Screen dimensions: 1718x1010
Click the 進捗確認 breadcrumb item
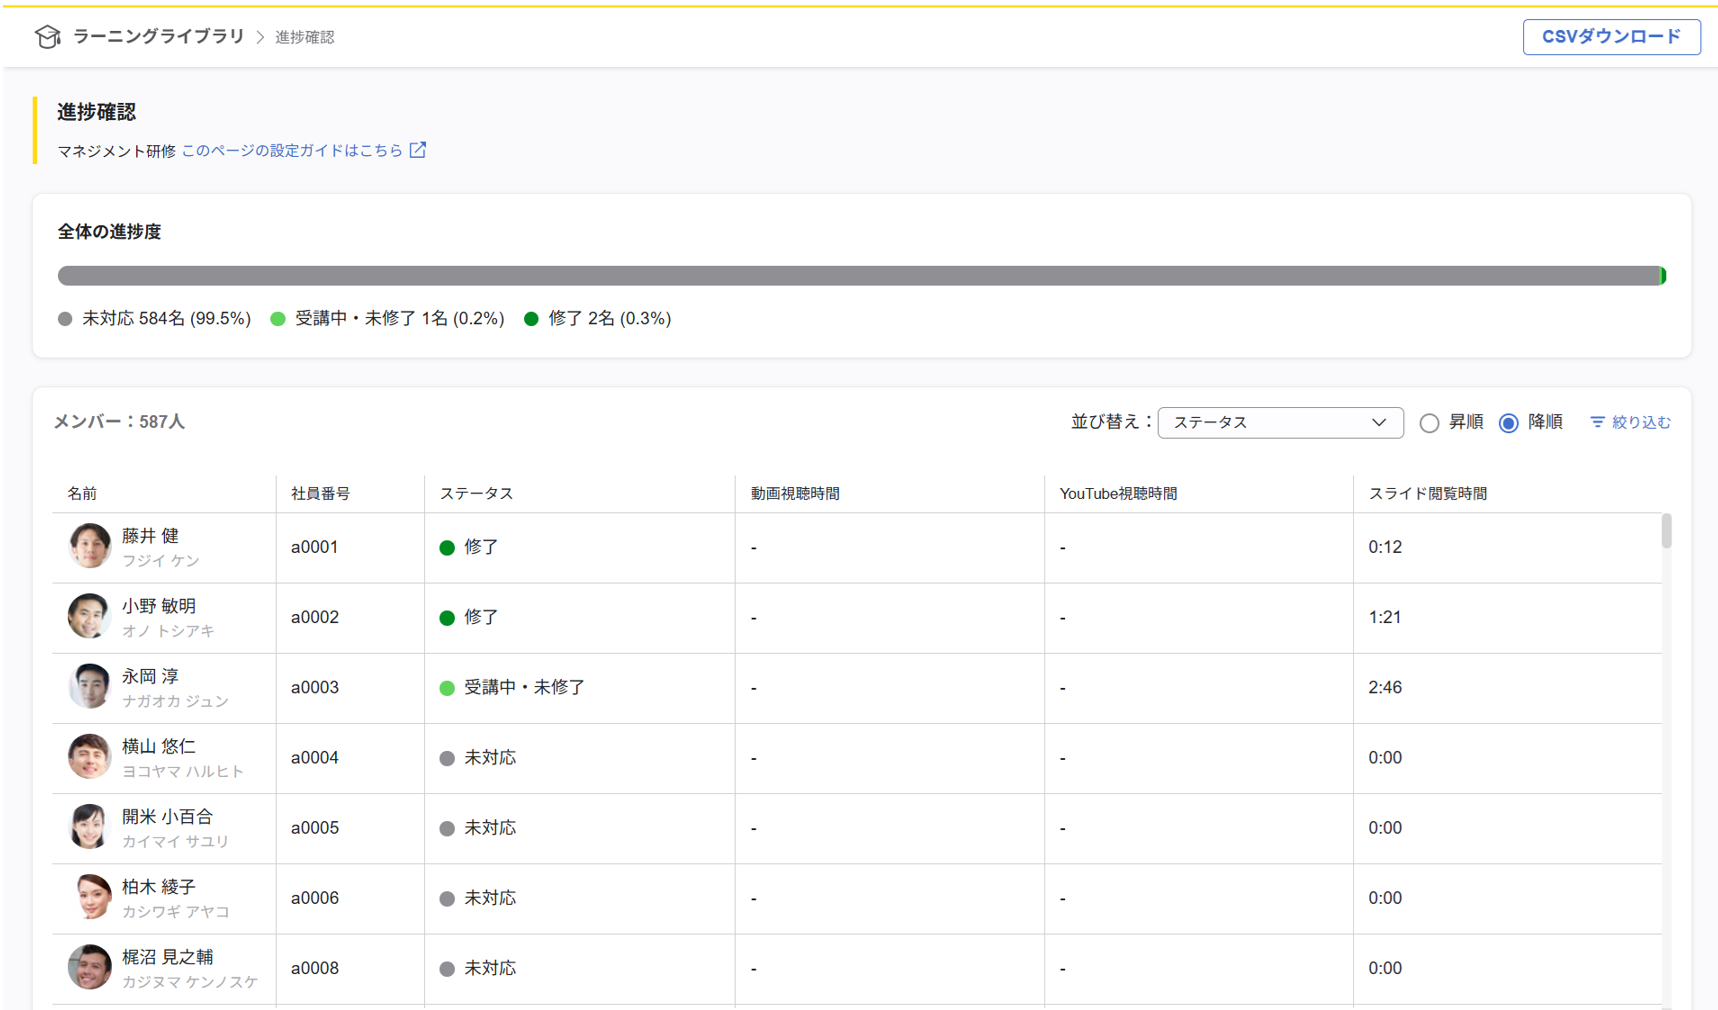tap(304, 37)
